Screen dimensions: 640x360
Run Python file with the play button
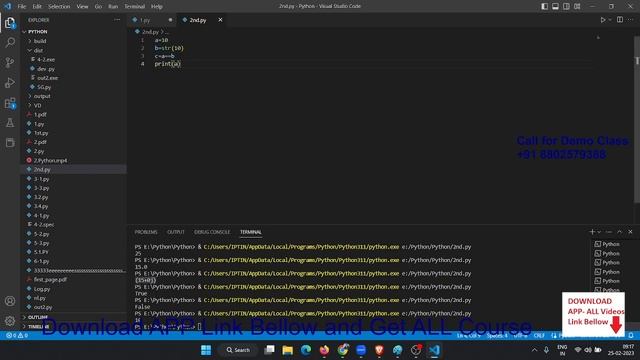click(602, 20)
